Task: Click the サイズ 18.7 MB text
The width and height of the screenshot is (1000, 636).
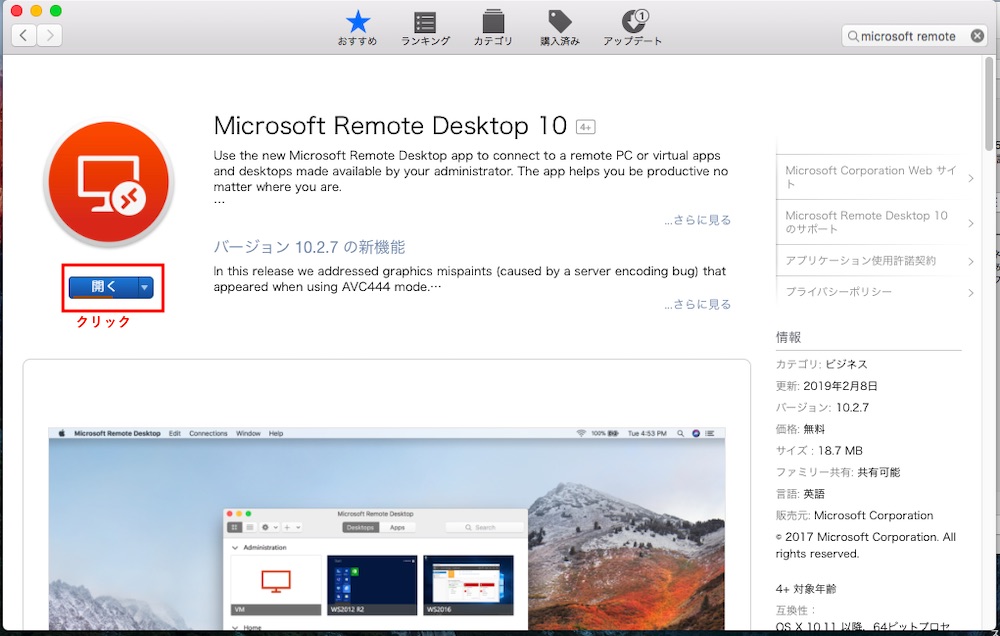Action: click(x=819, y=450)
